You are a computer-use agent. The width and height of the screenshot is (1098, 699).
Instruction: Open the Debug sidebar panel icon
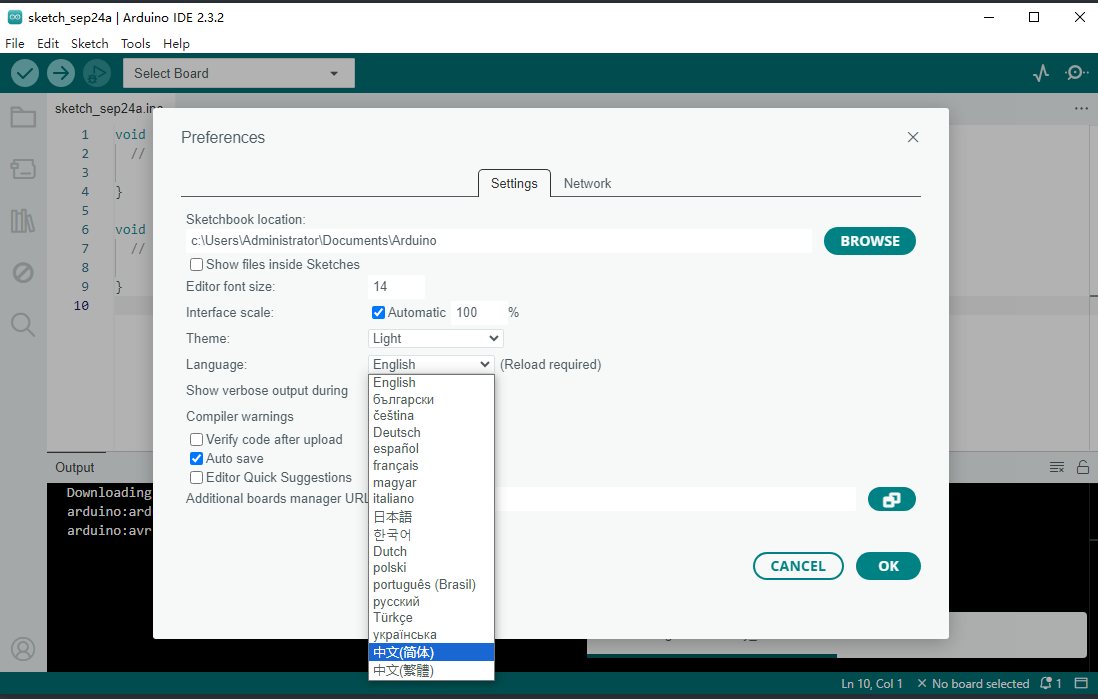coord(23,272)
